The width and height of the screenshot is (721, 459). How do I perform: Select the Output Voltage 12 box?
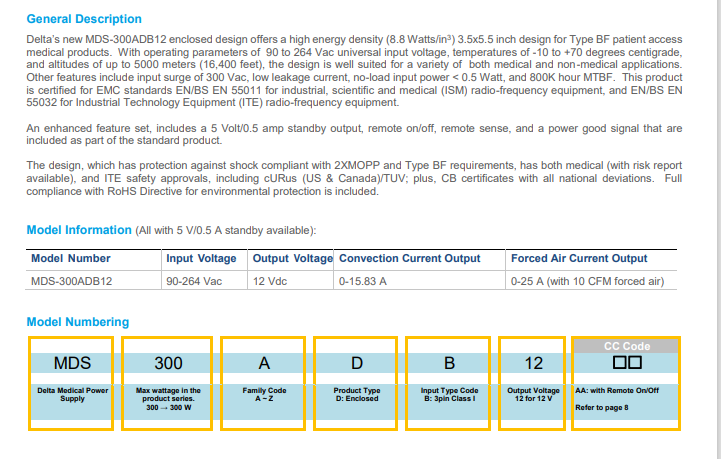click(x=534, y=362)
